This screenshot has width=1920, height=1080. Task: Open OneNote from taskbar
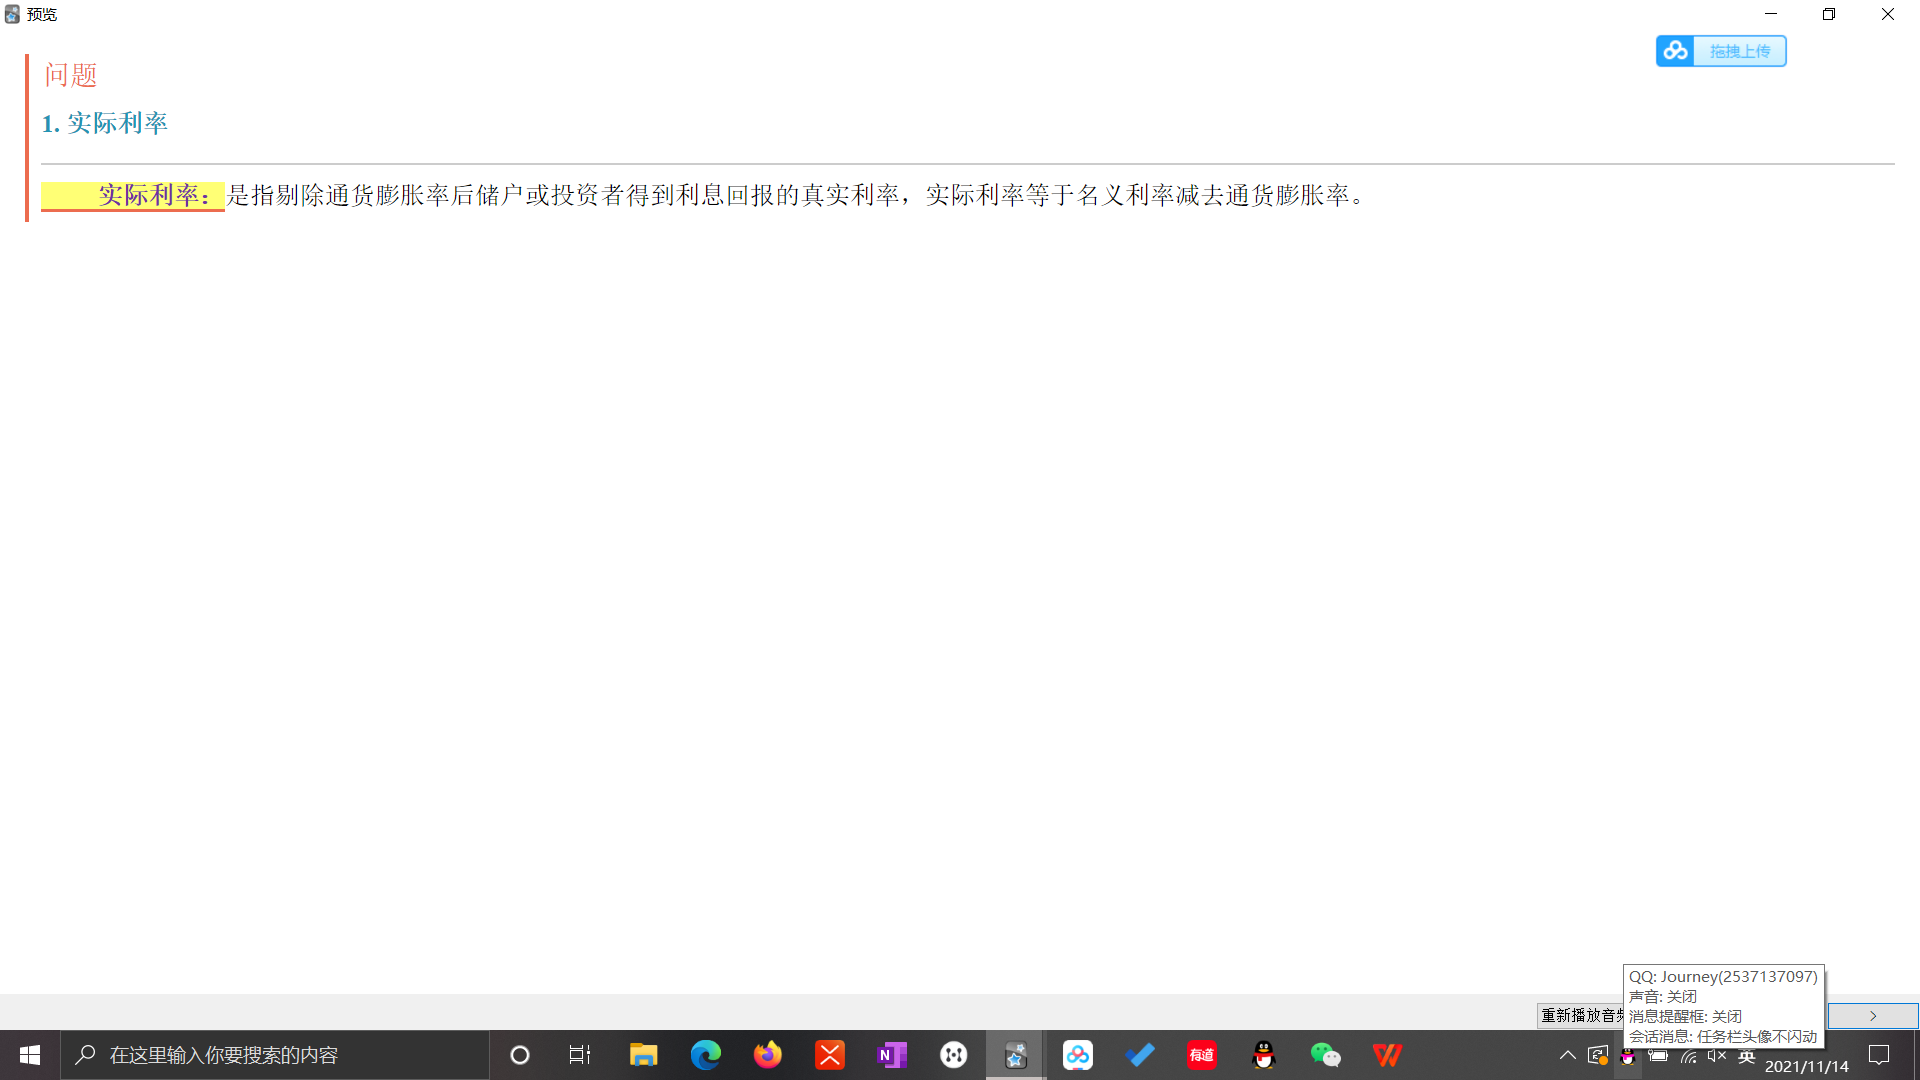892,1055
